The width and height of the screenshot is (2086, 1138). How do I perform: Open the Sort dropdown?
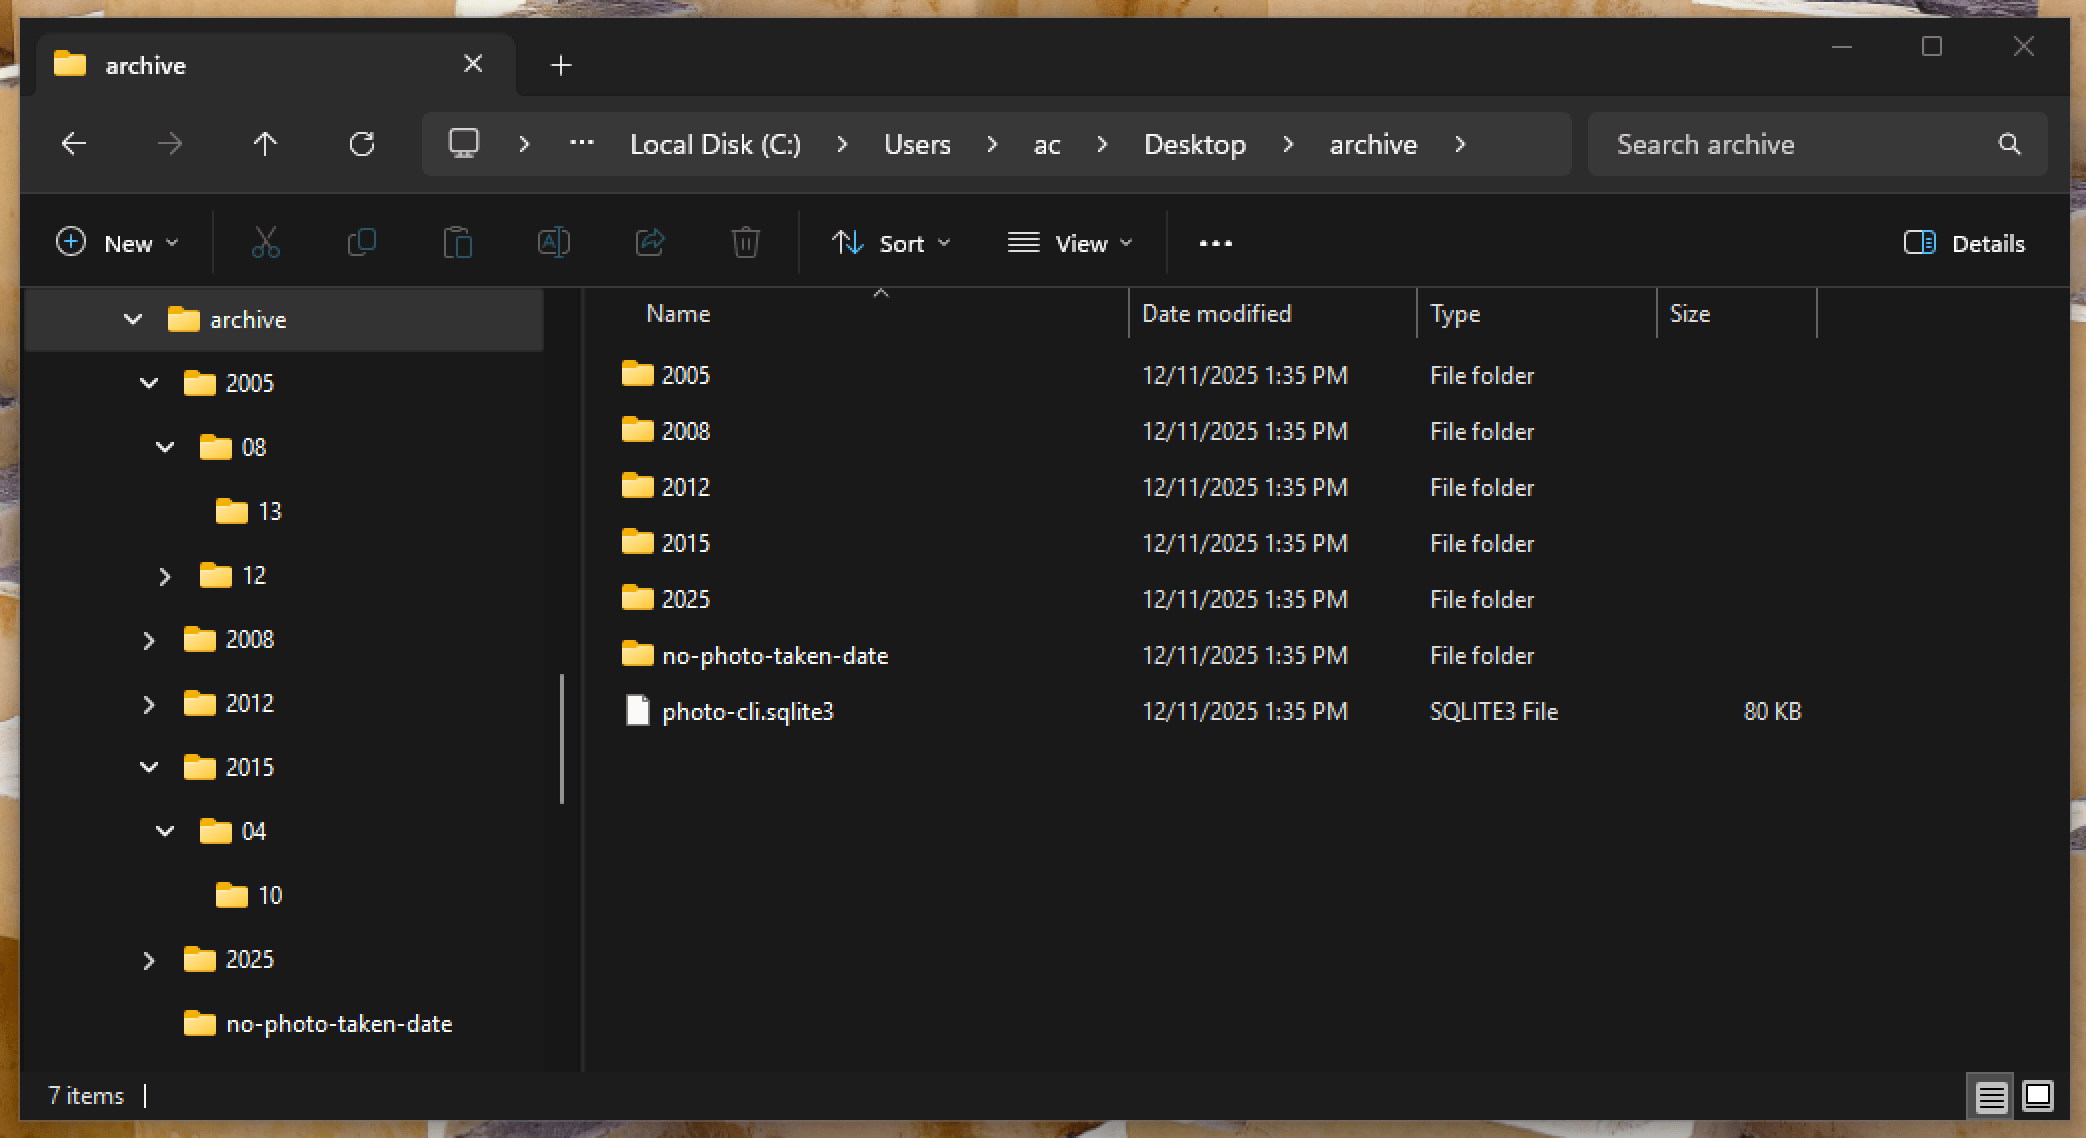coord(891,243)
